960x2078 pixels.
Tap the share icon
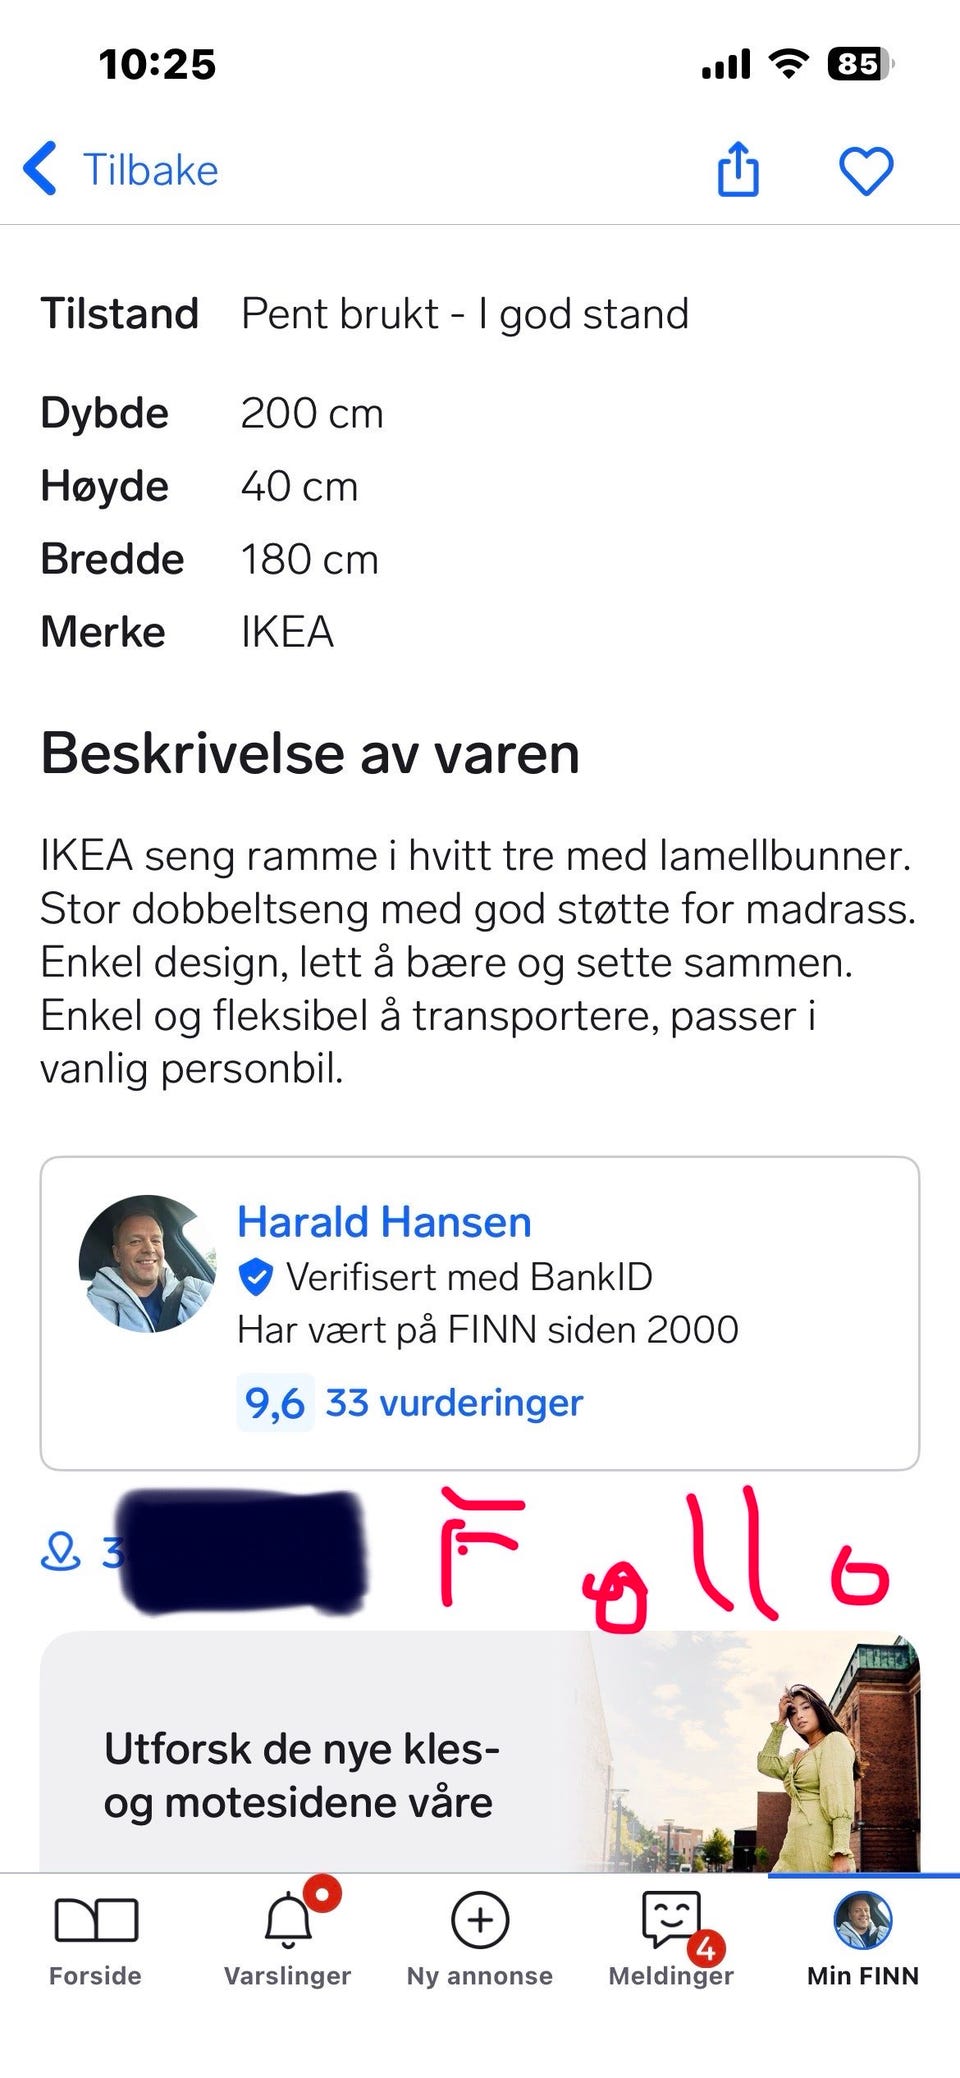pyautogui.click(x=738, y=169)
